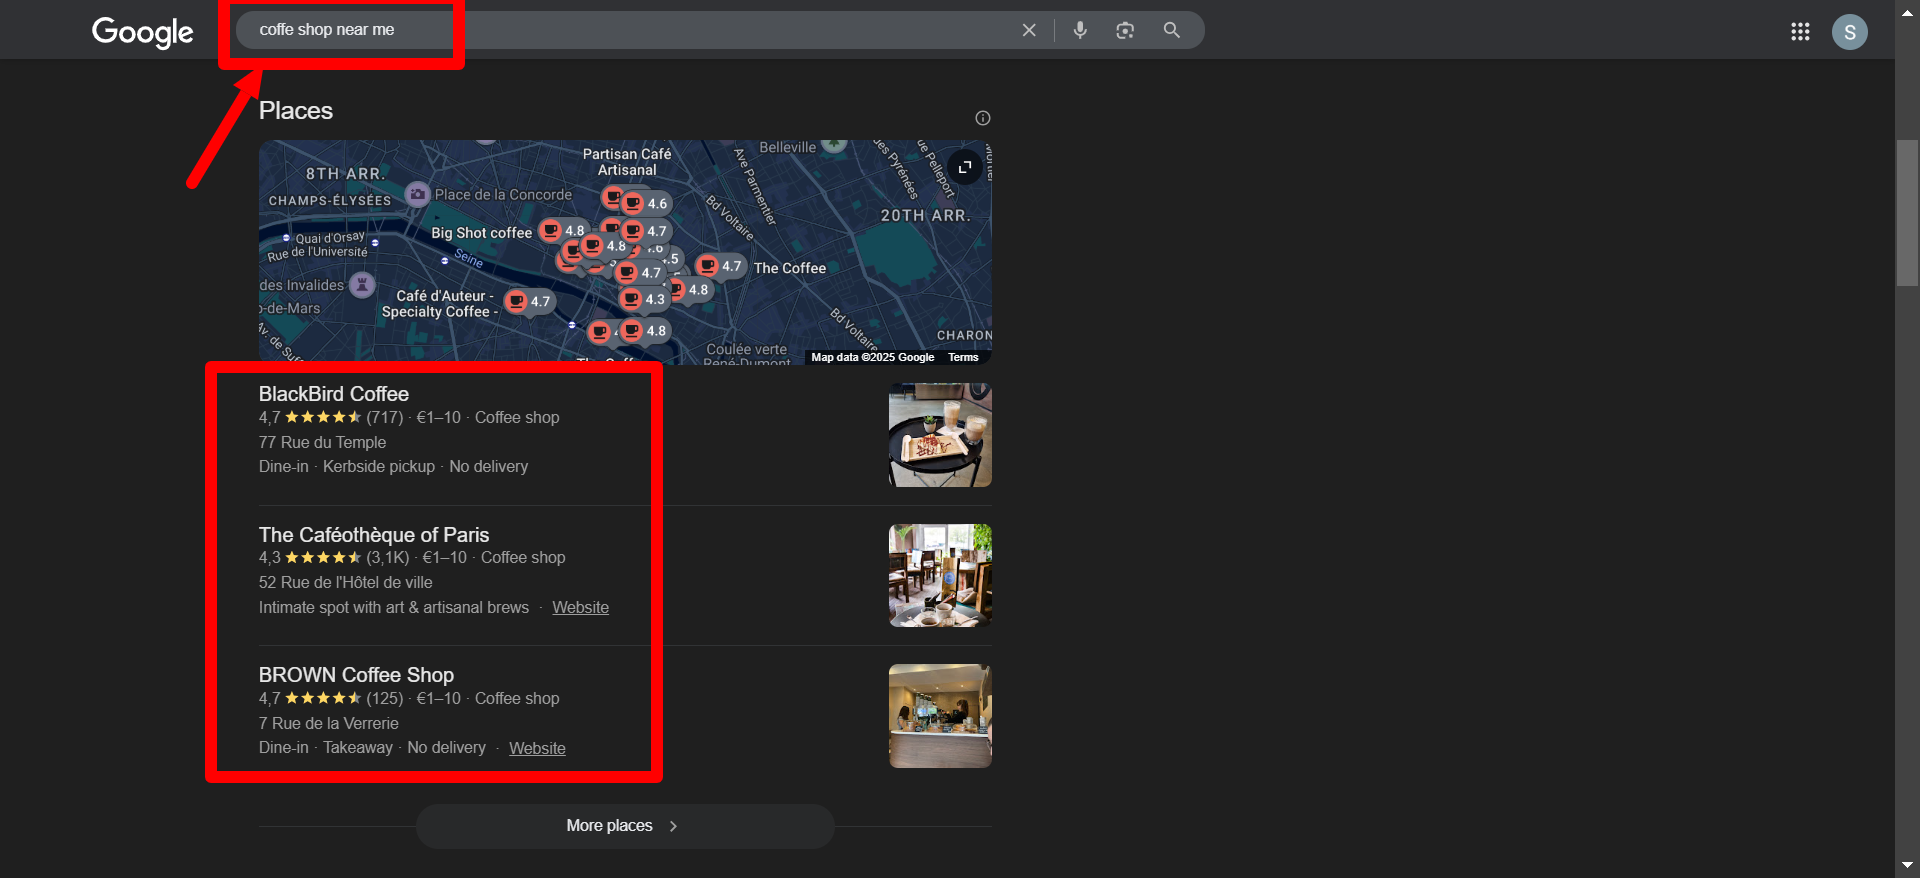Screen dimensions: 1920x878
Task: Click the info icon next to Places
Action: (x=983, y=118)
